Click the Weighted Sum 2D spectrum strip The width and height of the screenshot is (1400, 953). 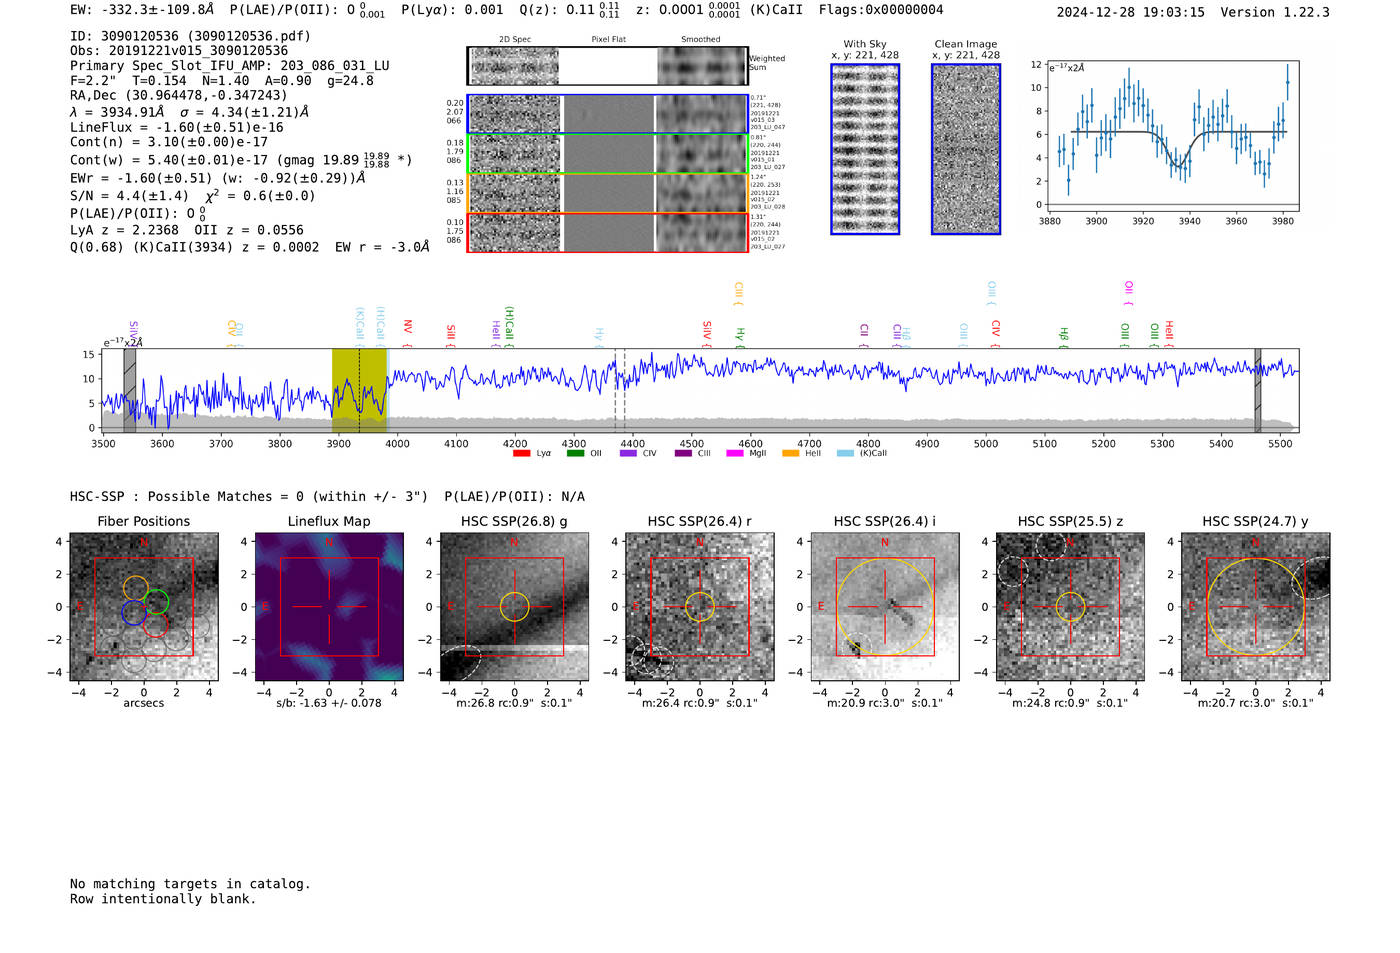pos(607,66)
